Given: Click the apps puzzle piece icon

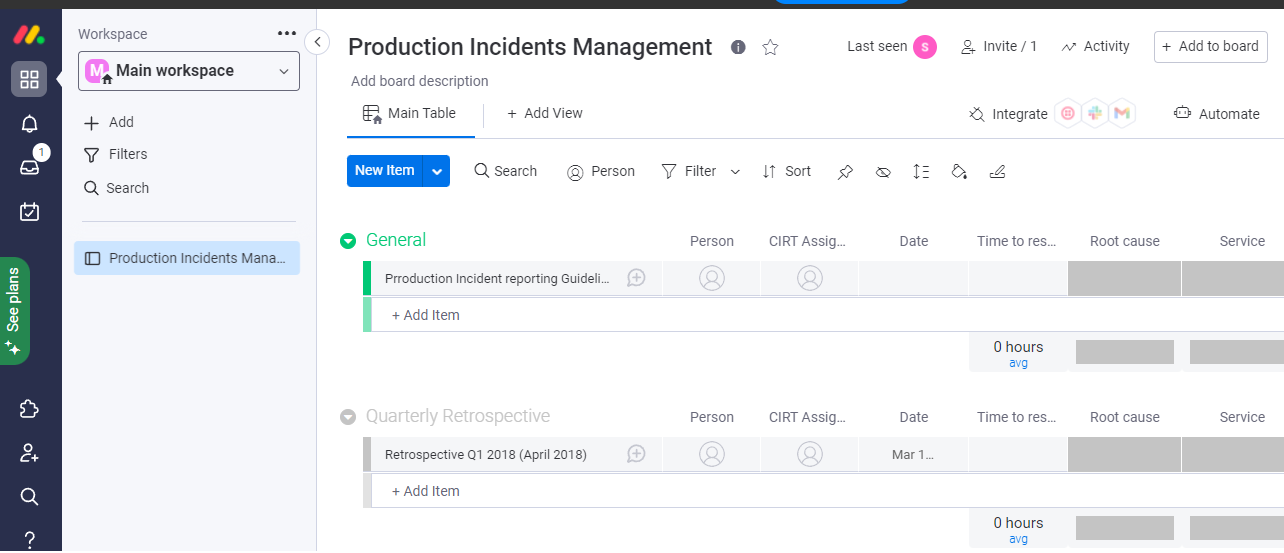Looking at the screenshot, I should pyautogui.click(x=29, y=409).
